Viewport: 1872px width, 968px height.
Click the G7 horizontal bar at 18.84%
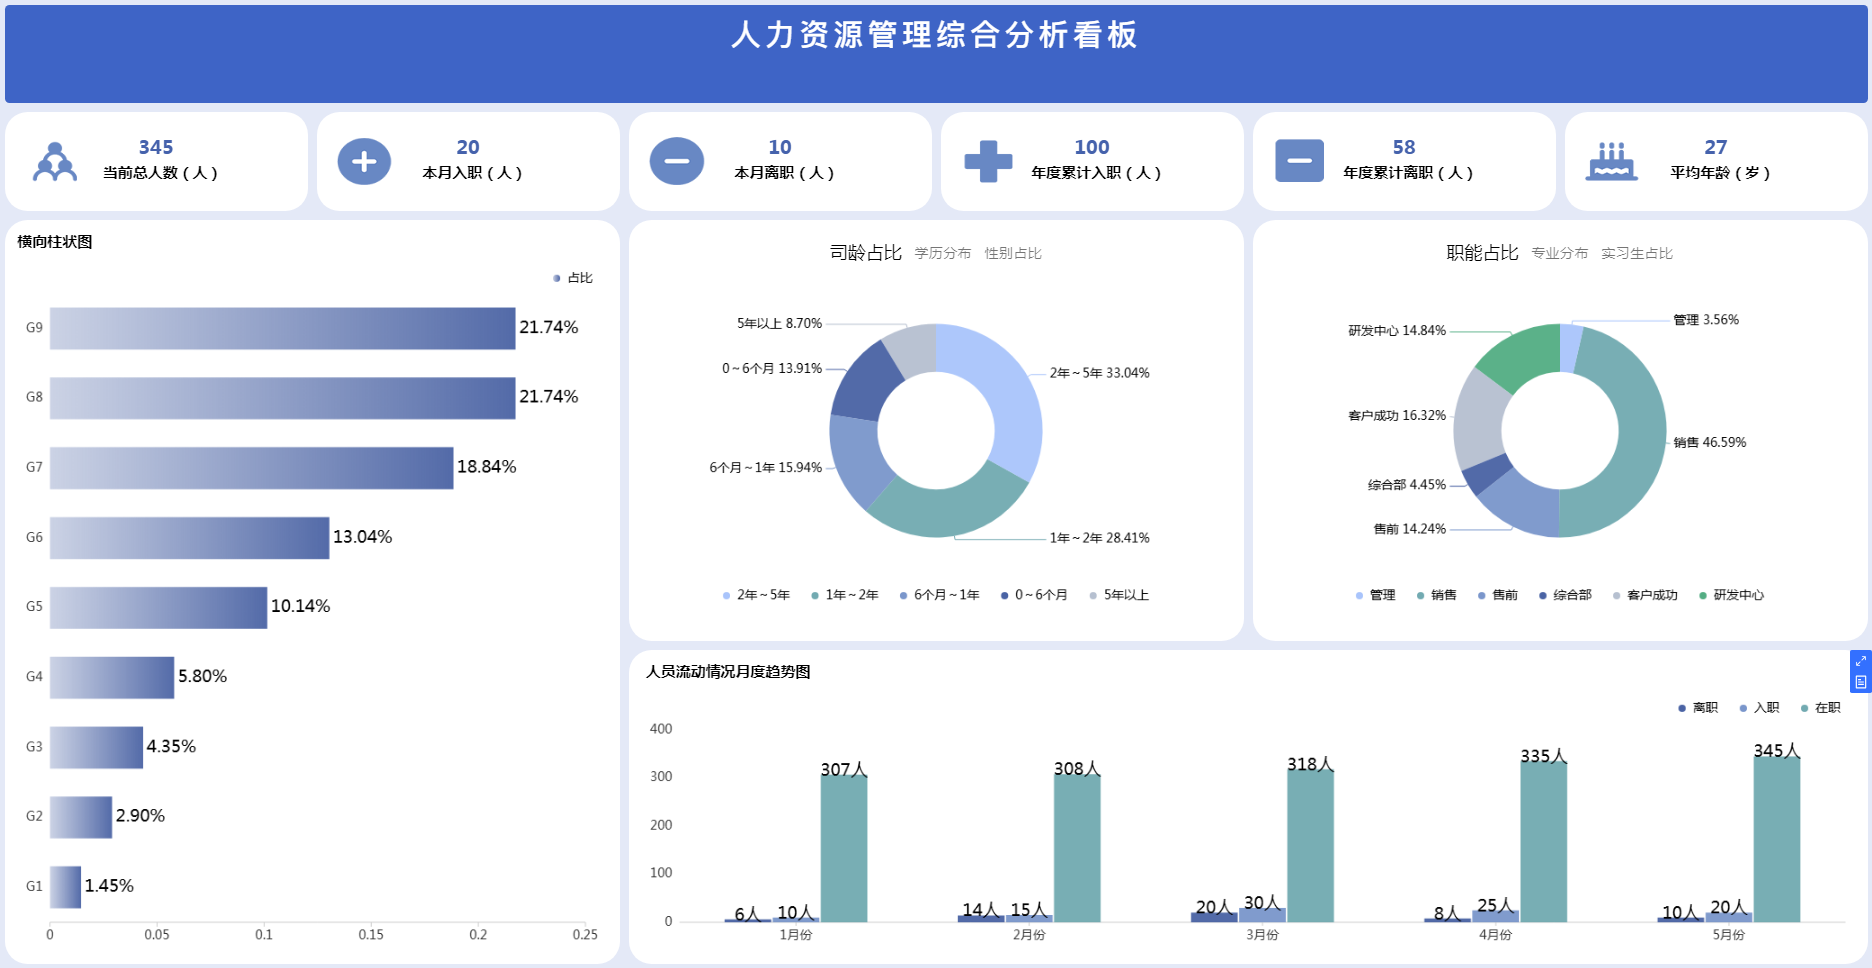point(251,468)
